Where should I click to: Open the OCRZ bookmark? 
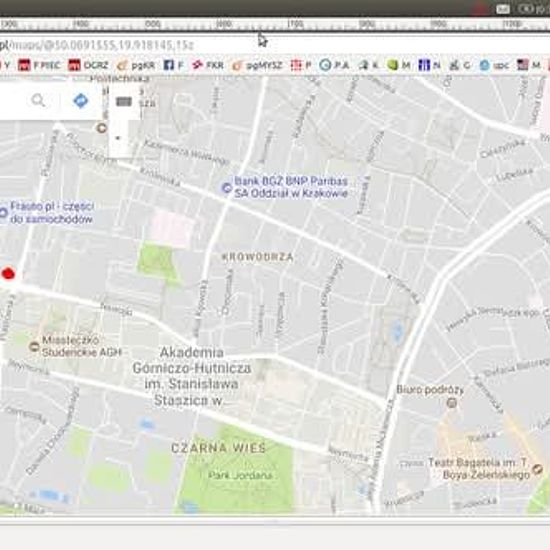pyautogui.click(x=88, y=65)
